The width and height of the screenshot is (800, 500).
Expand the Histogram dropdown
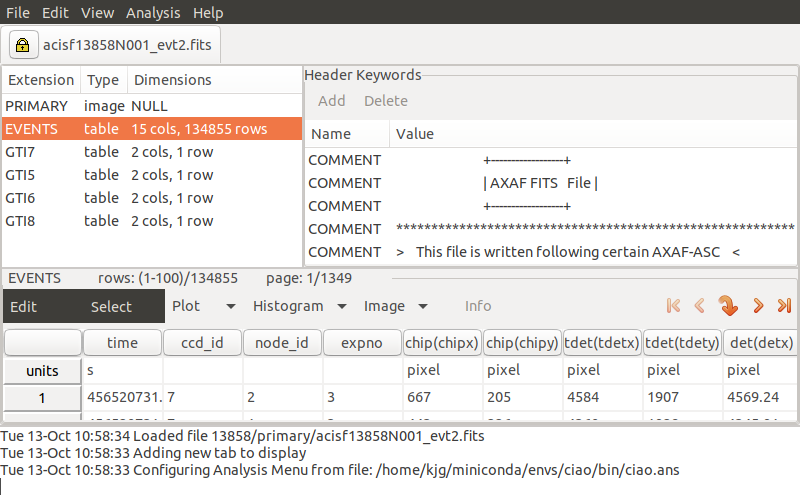(299, 306)
